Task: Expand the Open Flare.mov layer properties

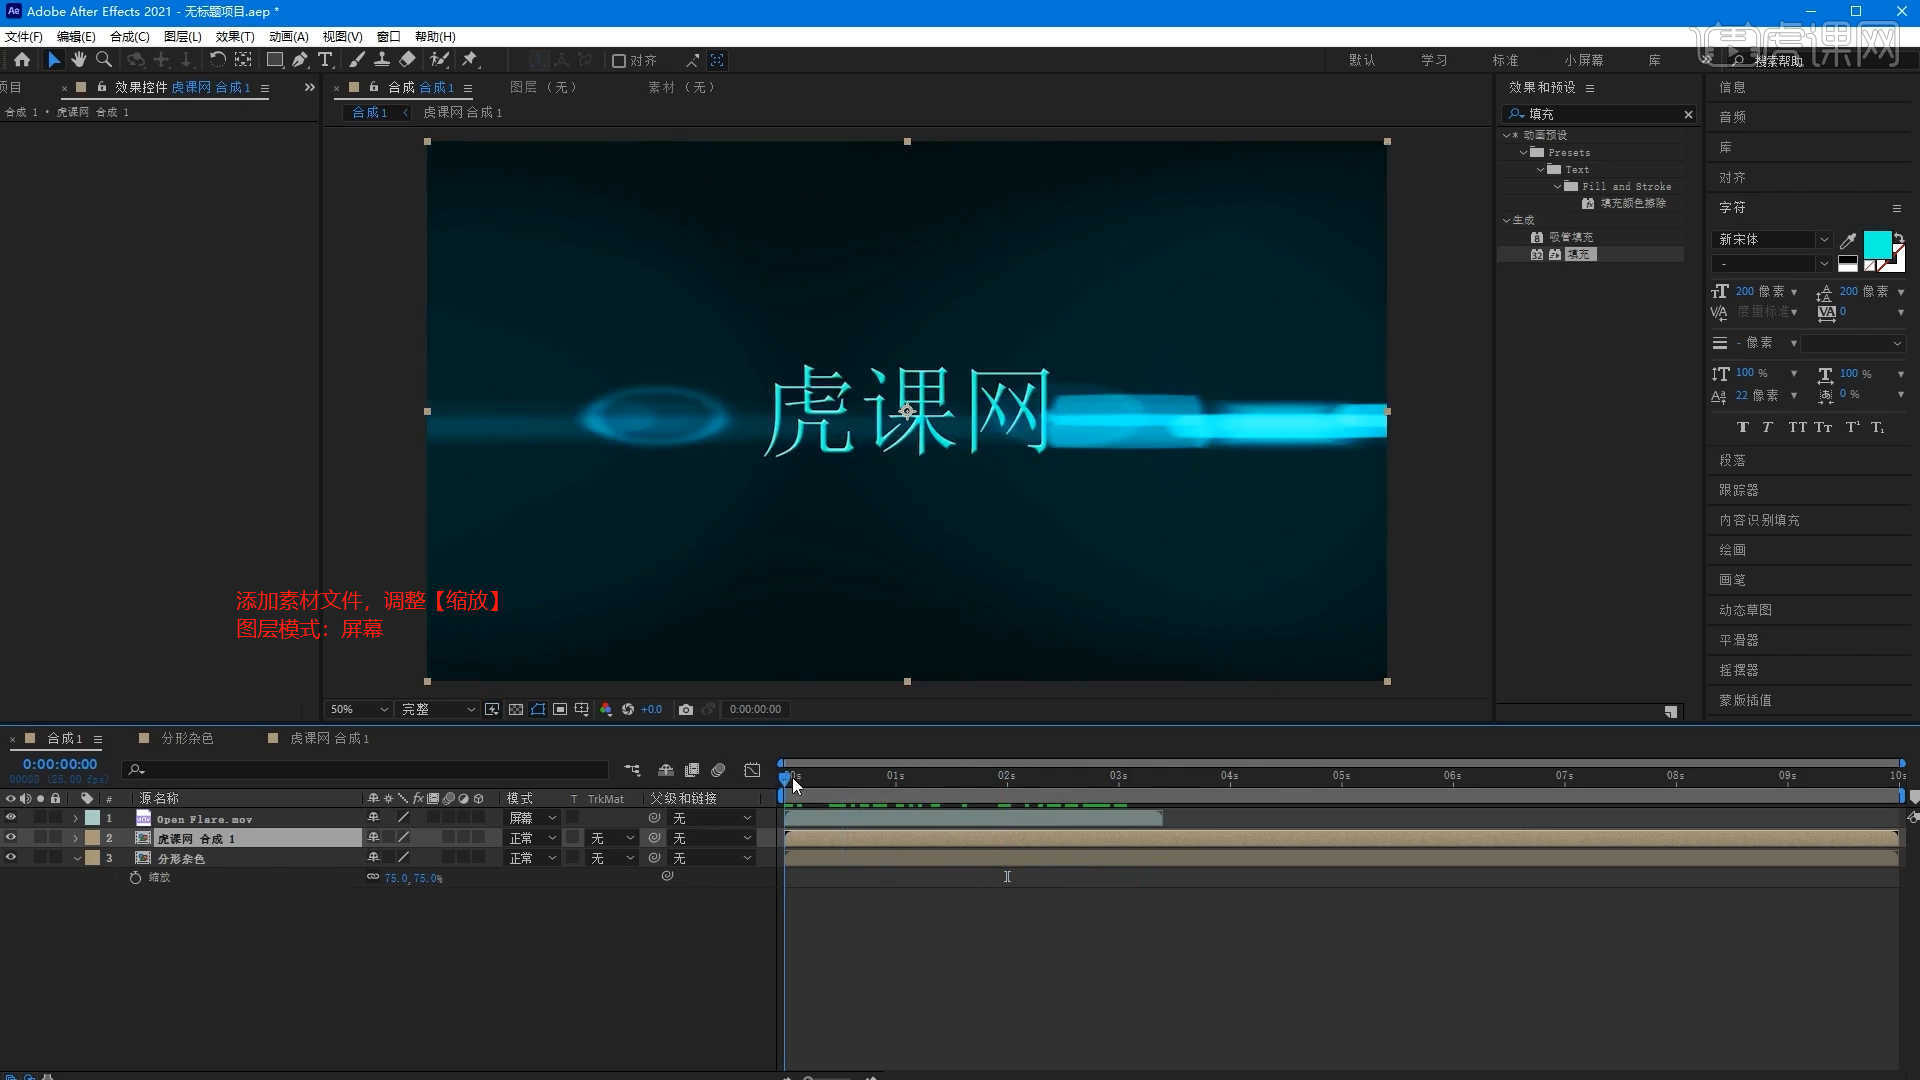Action: (76, 818)
